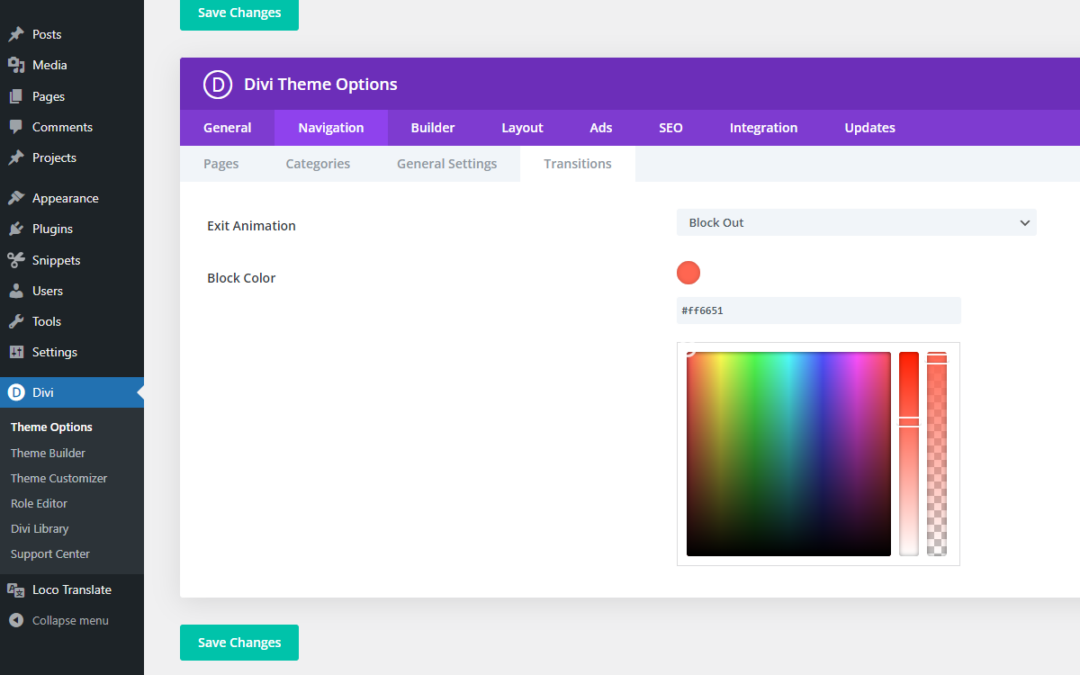Click the Divi logo in the header
Image resolution: width=1080 pixels, height=675 pixels.
click(218, 84)
